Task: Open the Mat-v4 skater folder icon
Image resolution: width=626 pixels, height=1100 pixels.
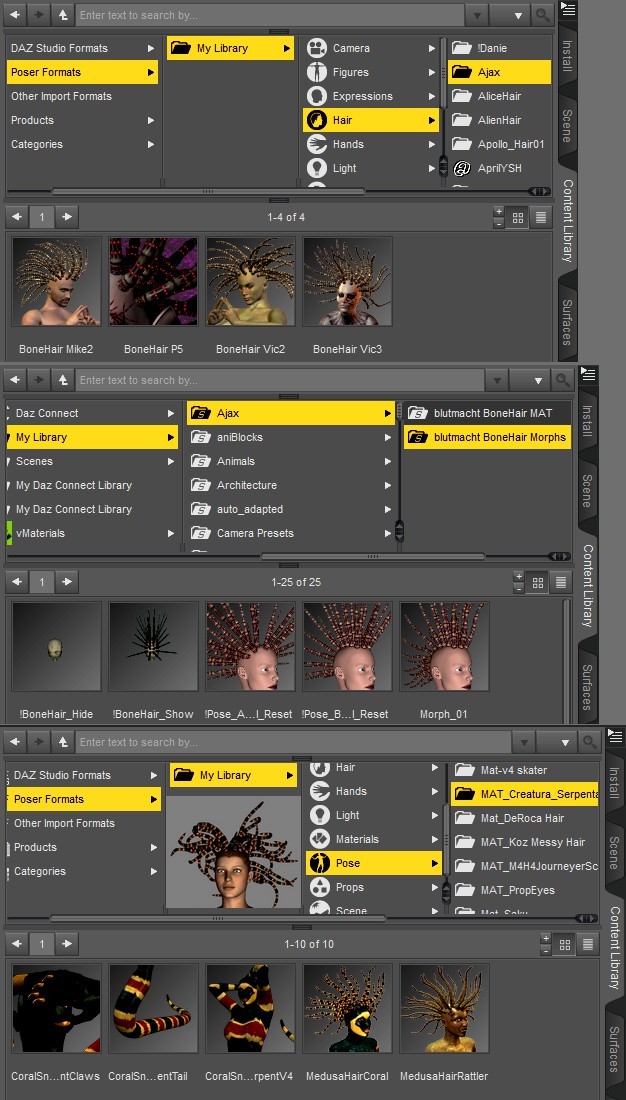Action: point(465,770)
